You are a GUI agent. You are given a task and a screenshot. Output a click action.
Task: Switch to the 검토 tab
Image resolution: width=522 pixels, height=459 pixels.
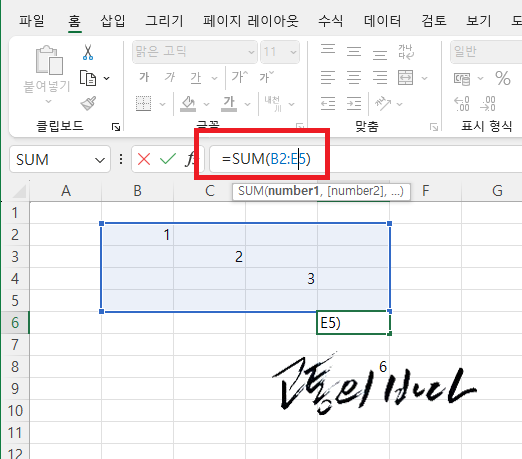[x=434, y=21]
